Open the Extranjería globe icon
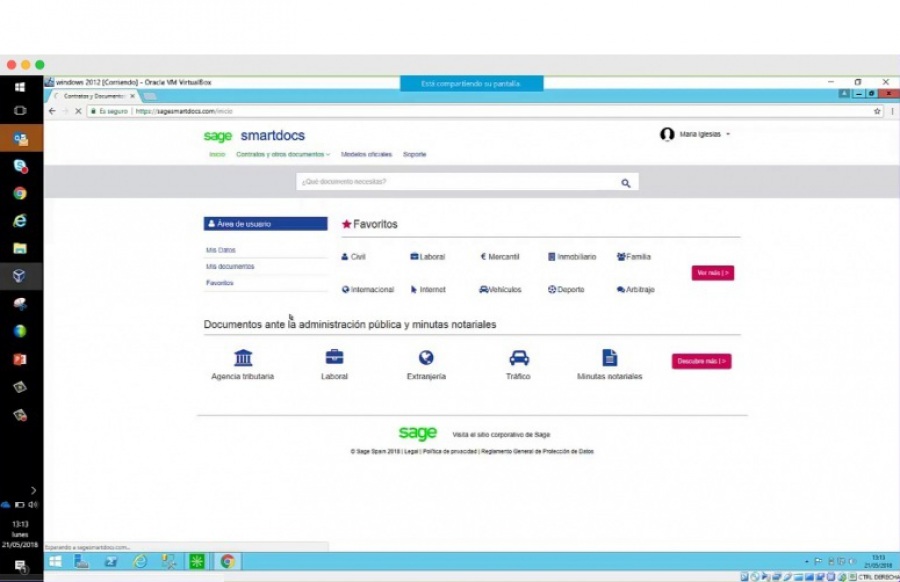900x582 pixels. (x=425, y=357)
